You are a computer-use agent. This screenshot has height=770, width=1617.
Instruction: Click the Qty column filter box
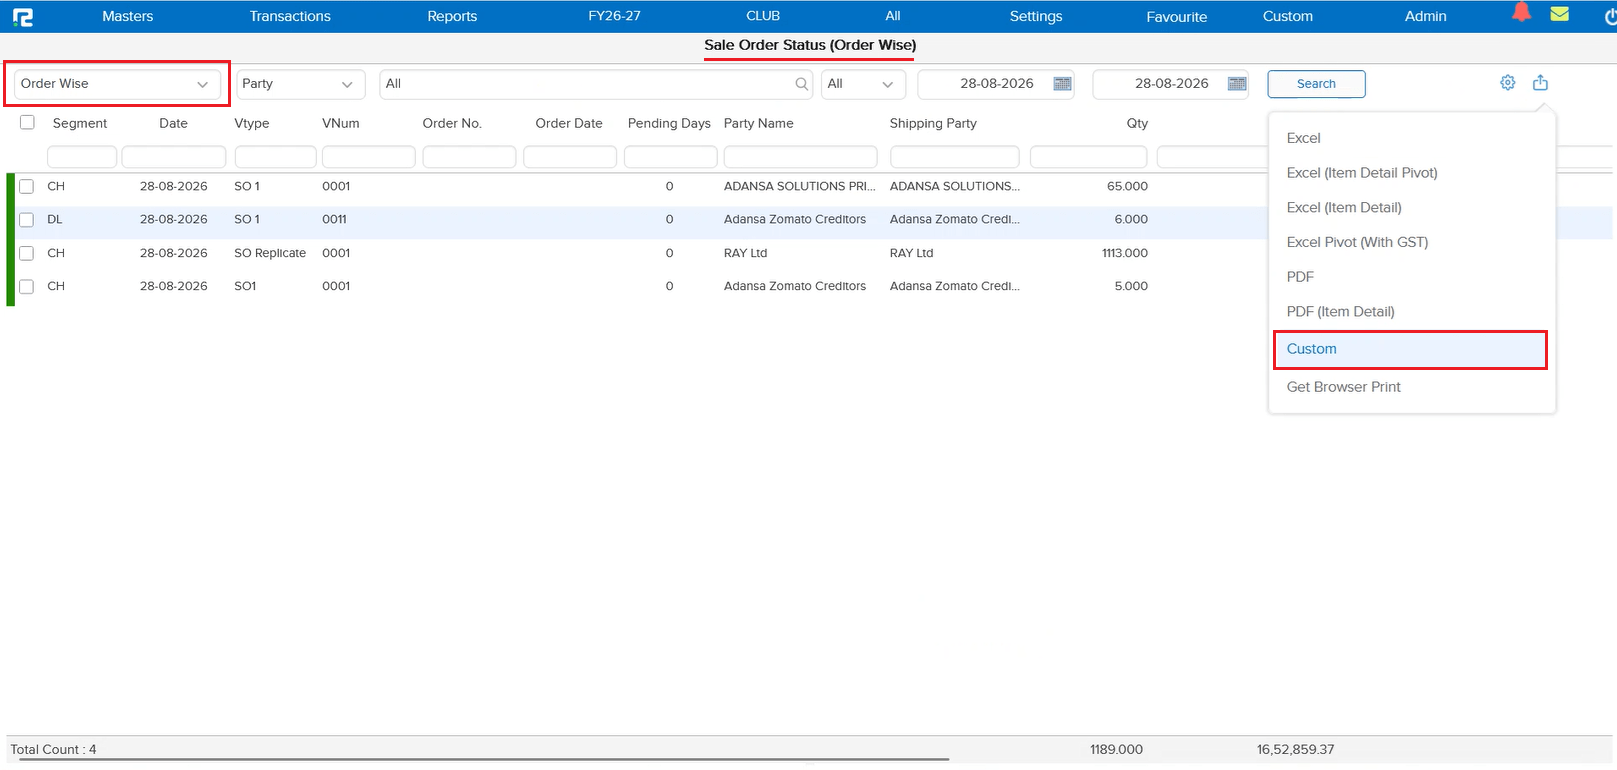tap(1088, 157)
